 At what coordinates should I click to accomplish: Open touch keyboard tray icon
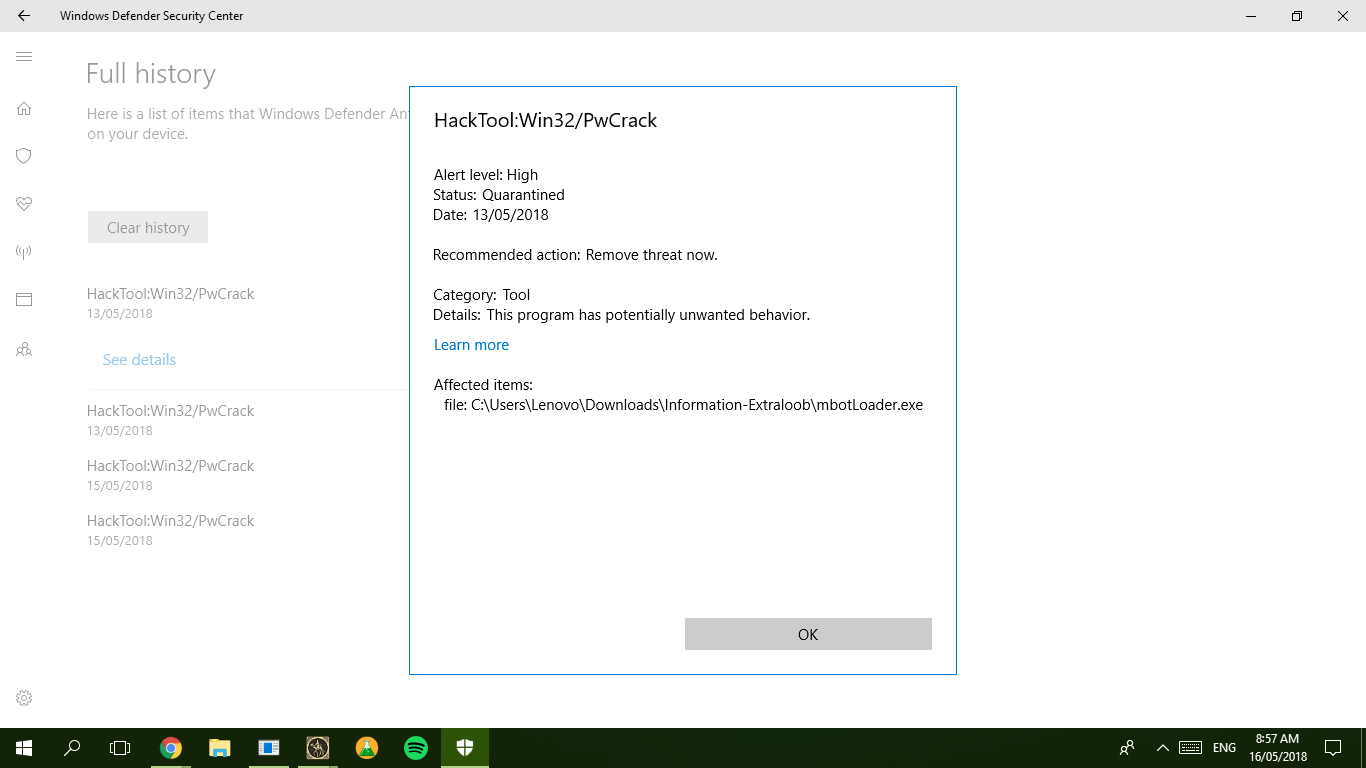coord(1190,748)
